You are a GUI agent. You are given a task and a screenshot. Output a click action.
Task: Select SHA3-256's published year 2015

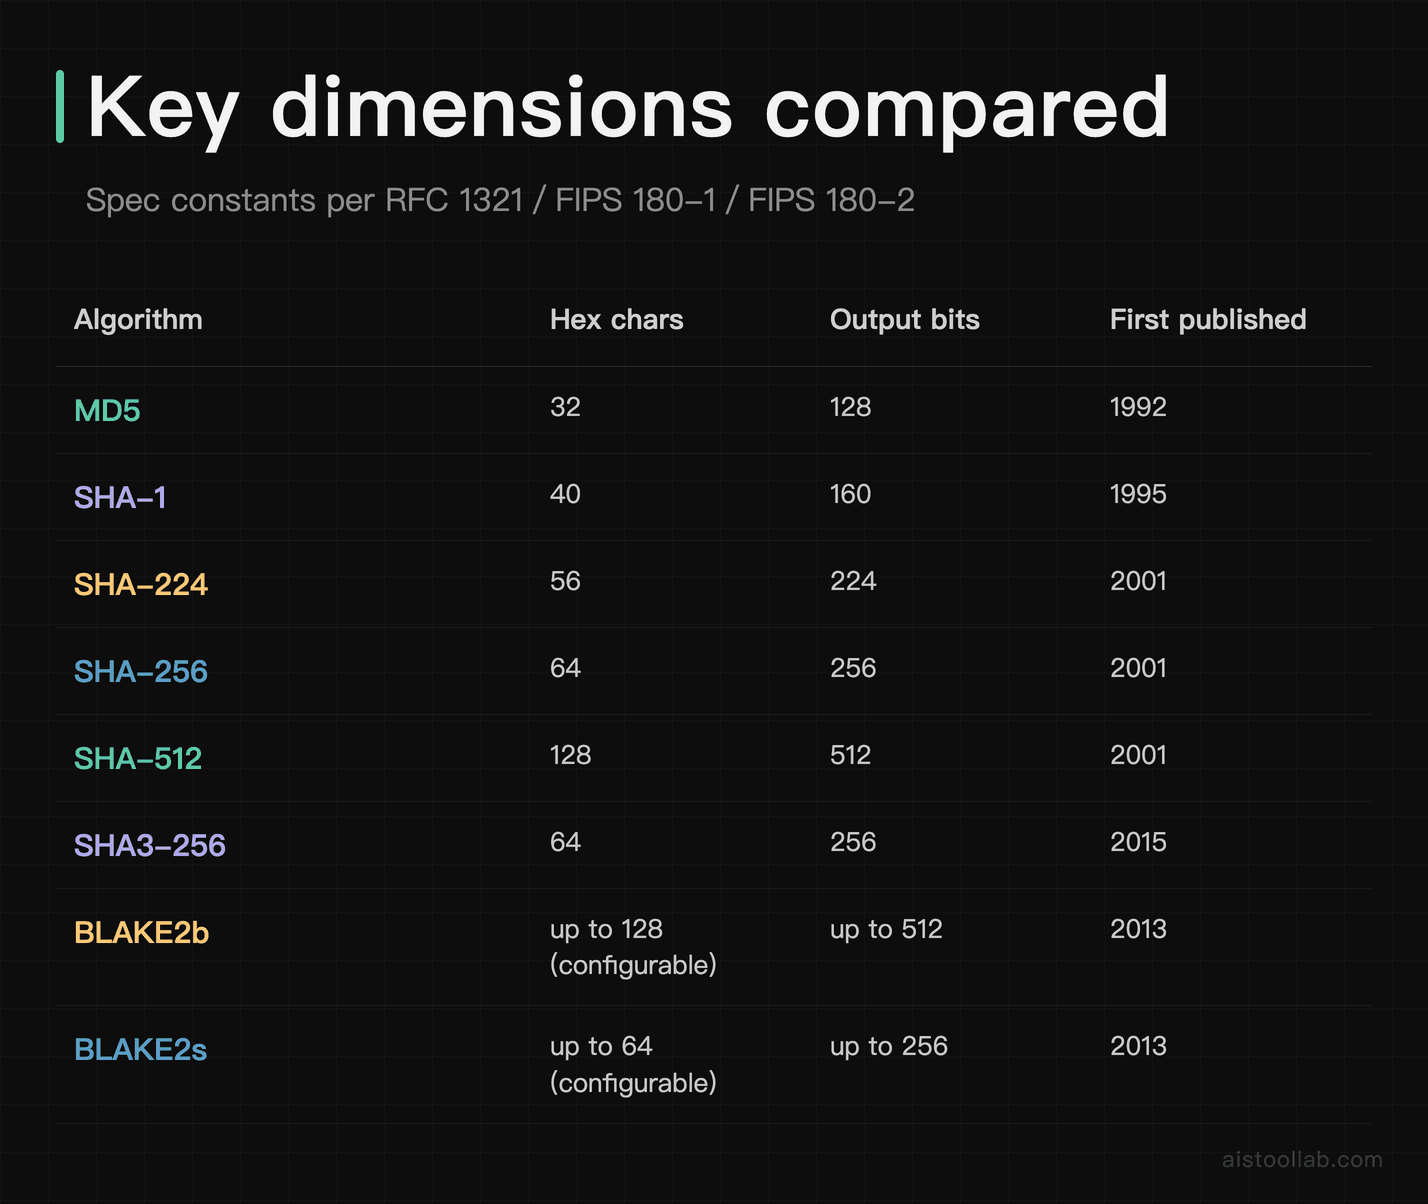(x=1138, y=842)
